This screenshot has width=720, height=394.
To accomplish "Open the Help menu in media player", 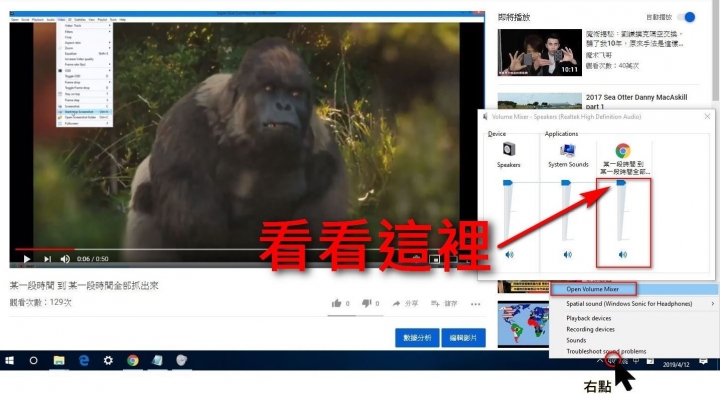I will [123, 20].
